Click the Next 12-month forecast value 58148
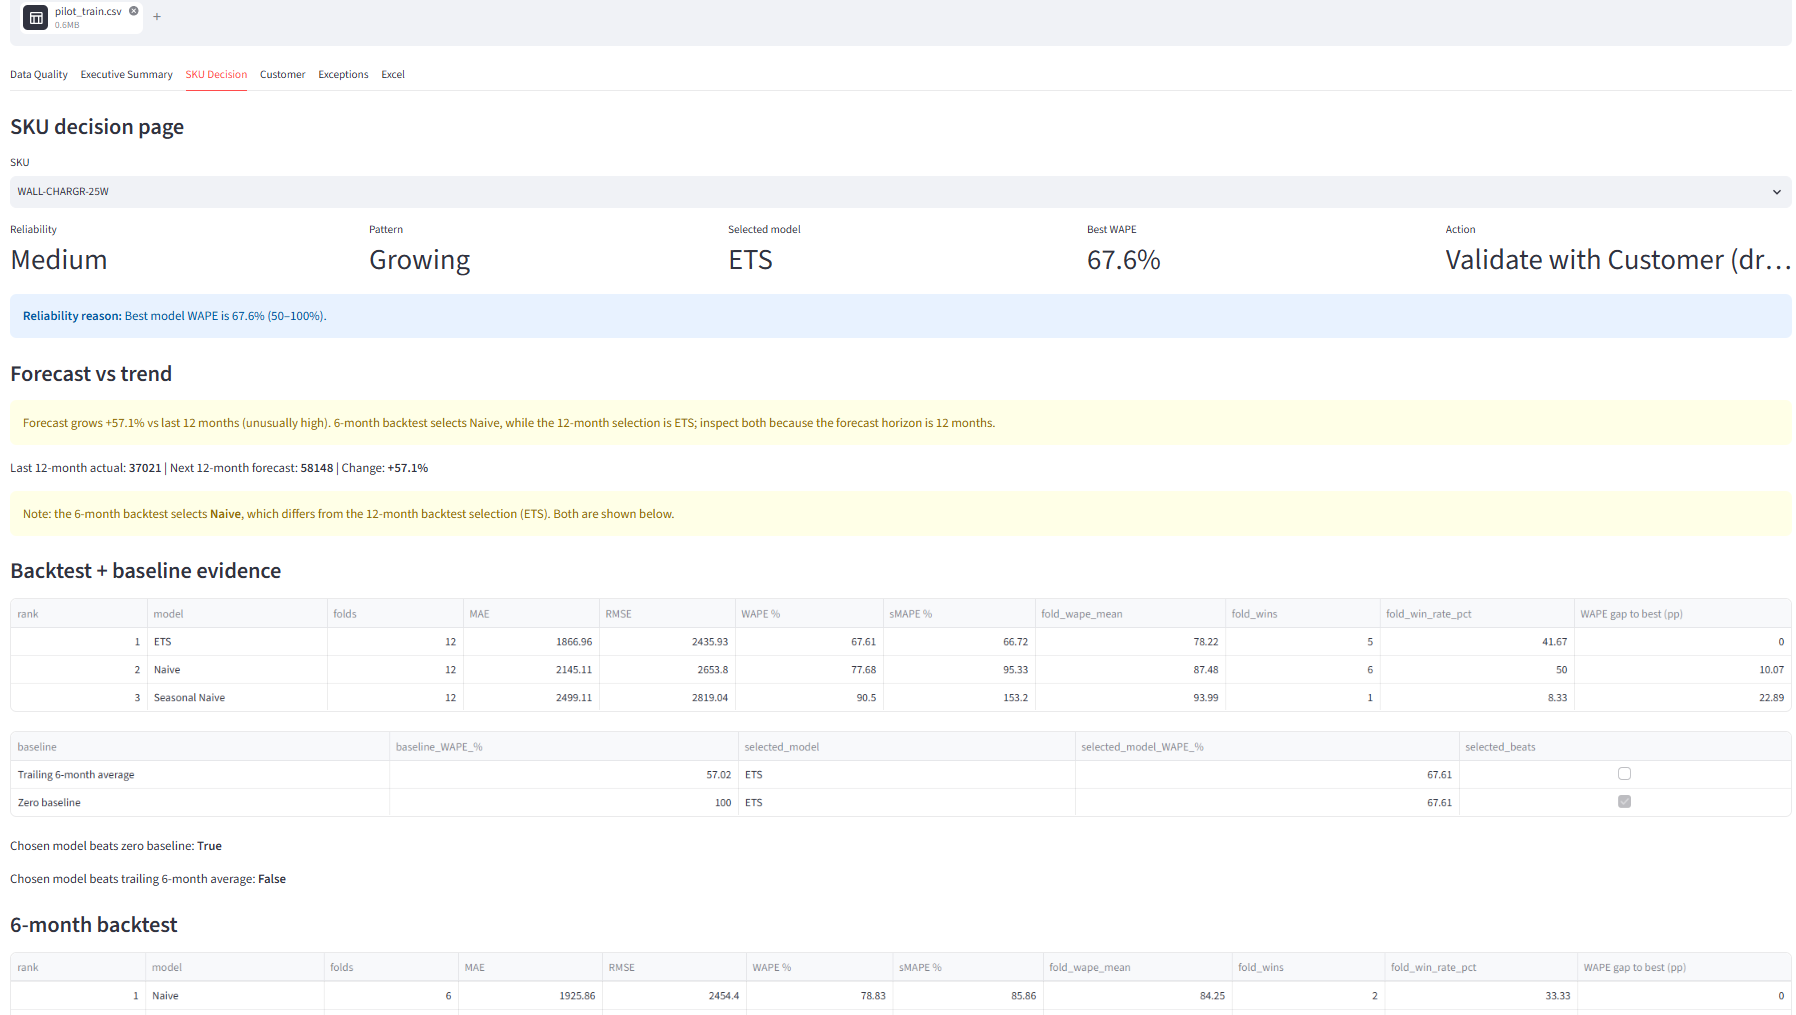The width and height of the screenshot is (1796, 1015). tap(316, 468)
